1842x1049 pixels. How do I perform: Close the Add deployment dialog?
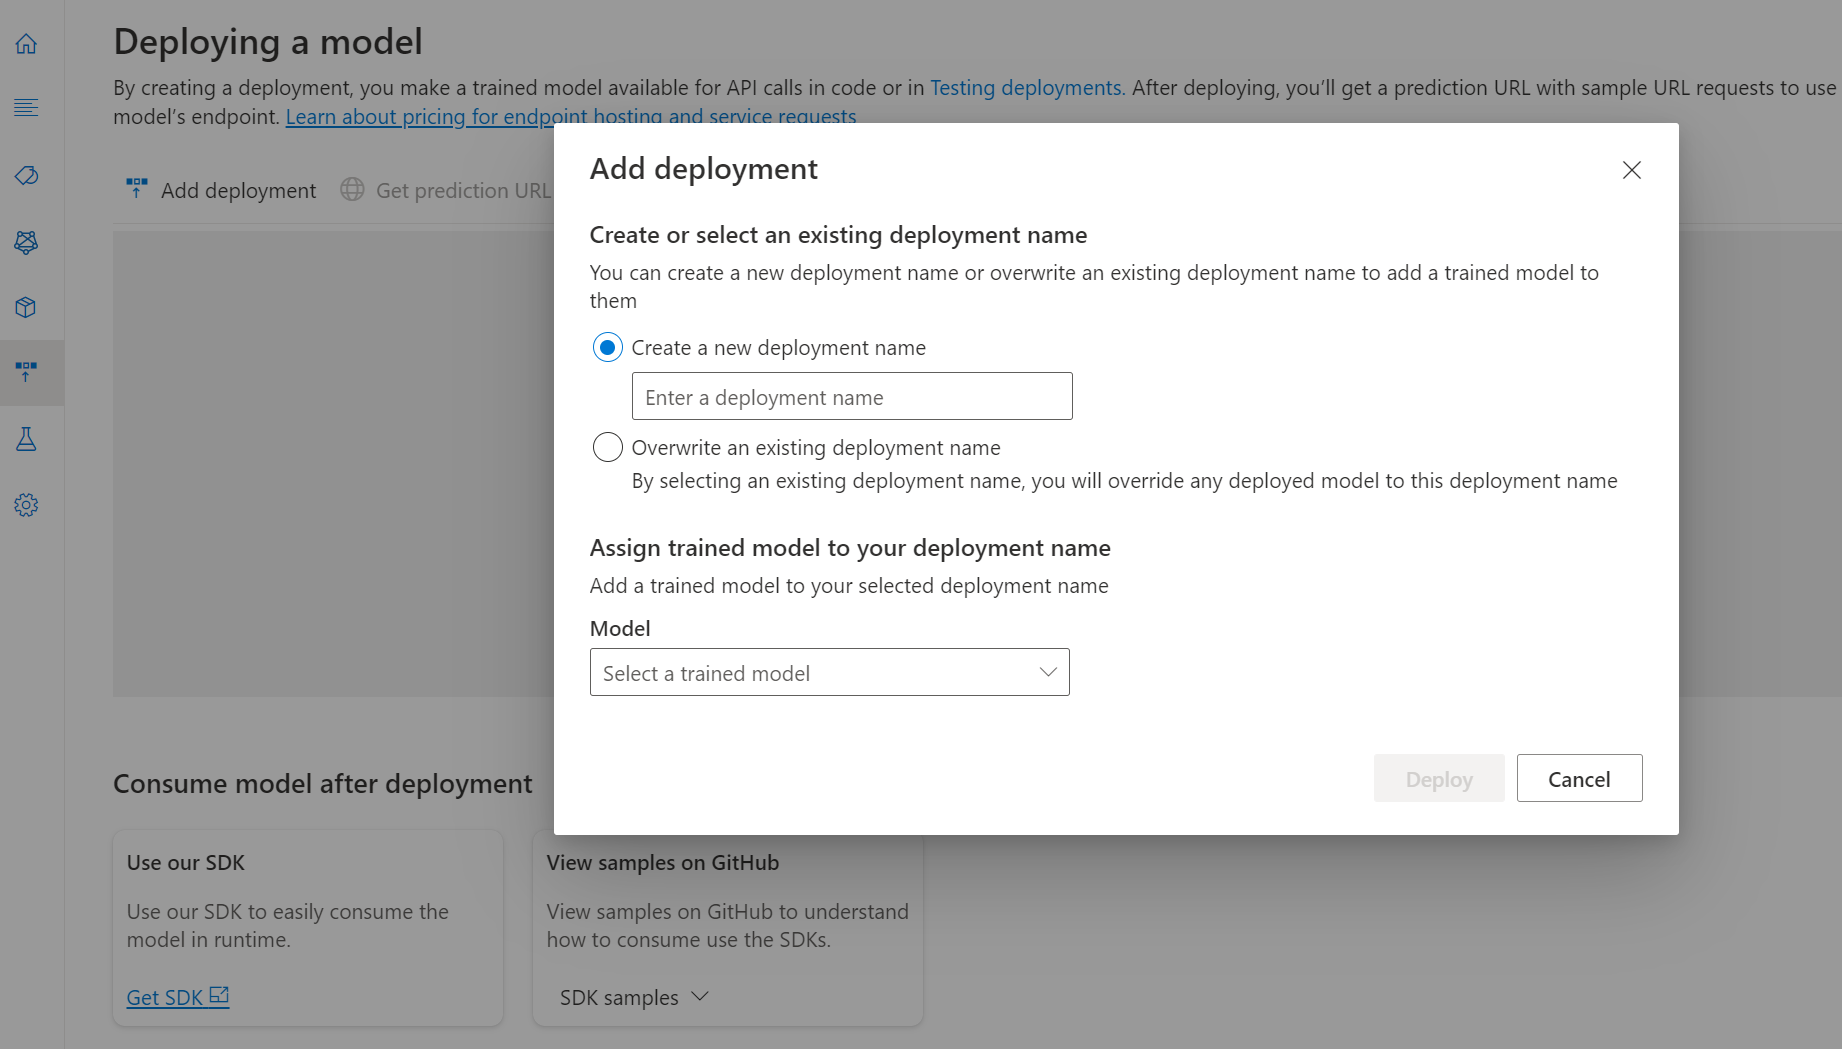click(1631, 170)
